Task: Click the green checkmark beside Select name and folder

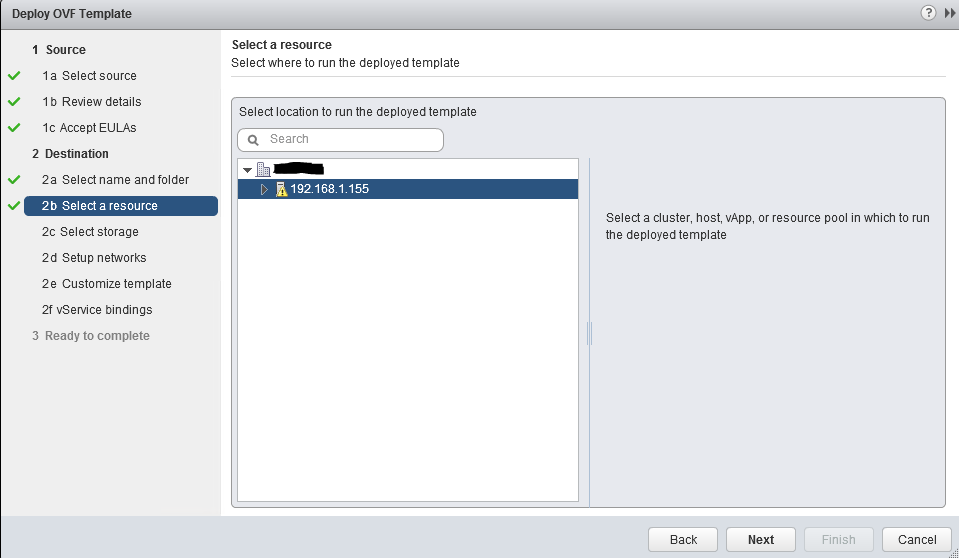Action: point(14,180)
